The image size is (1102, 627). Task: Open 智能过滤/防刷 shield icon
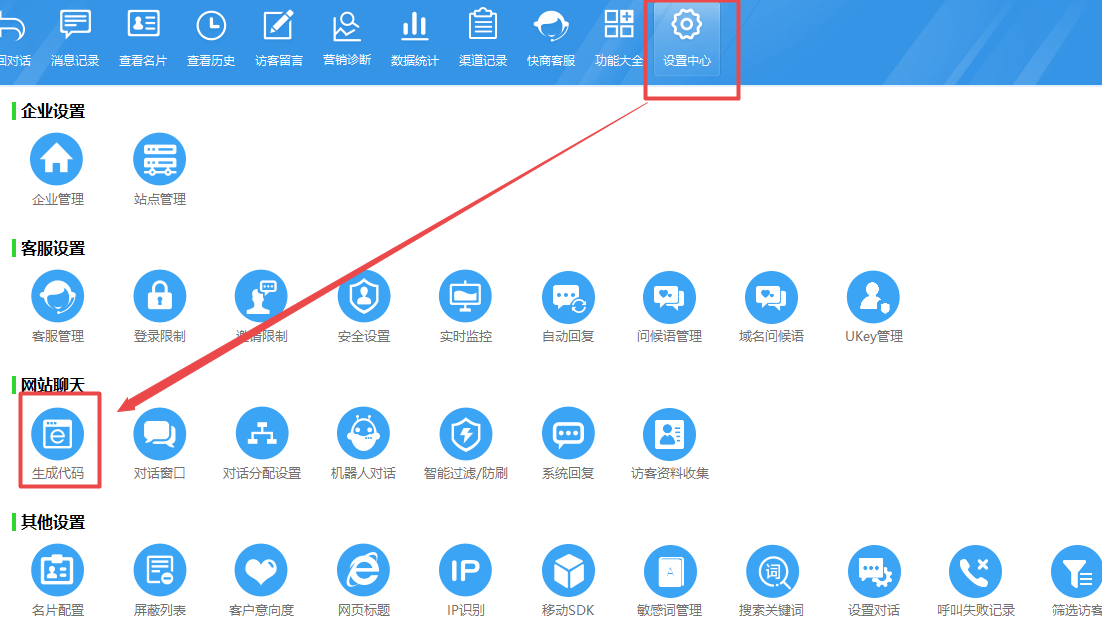click(465, 434)
